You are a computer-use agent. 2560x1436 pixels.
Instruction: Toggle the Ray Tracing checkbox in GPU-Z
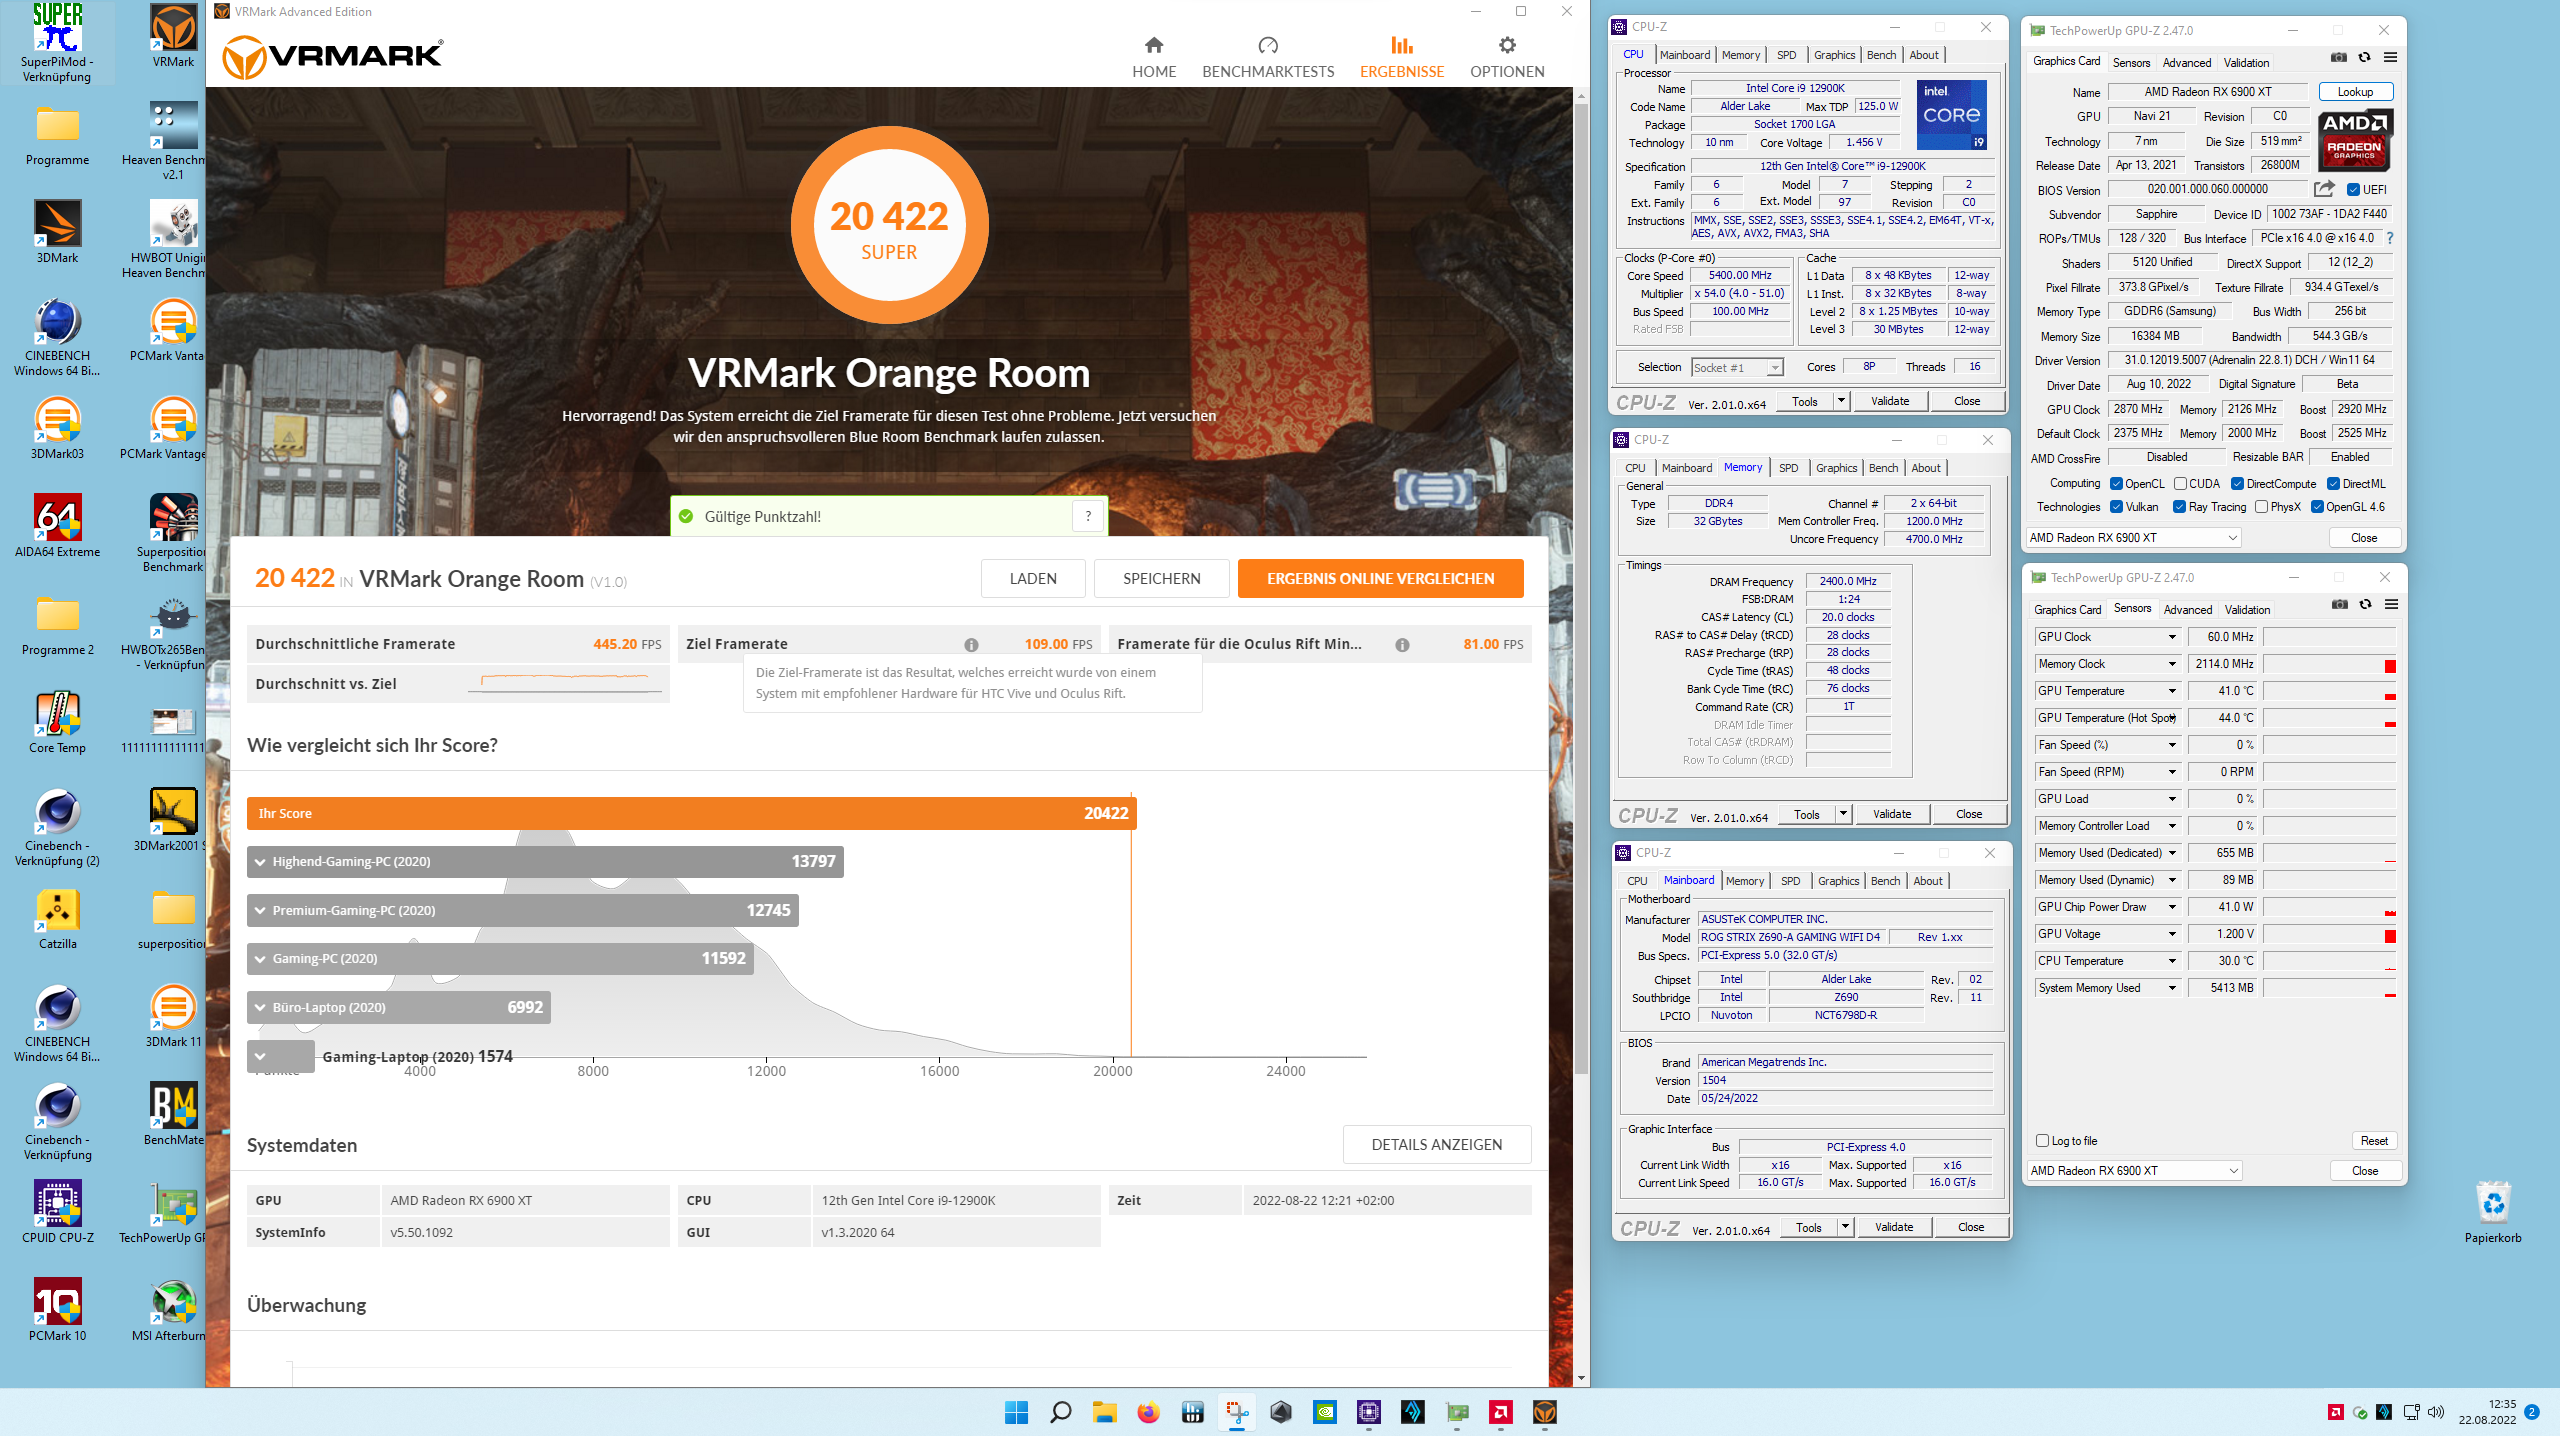[x=2179, y=507]
